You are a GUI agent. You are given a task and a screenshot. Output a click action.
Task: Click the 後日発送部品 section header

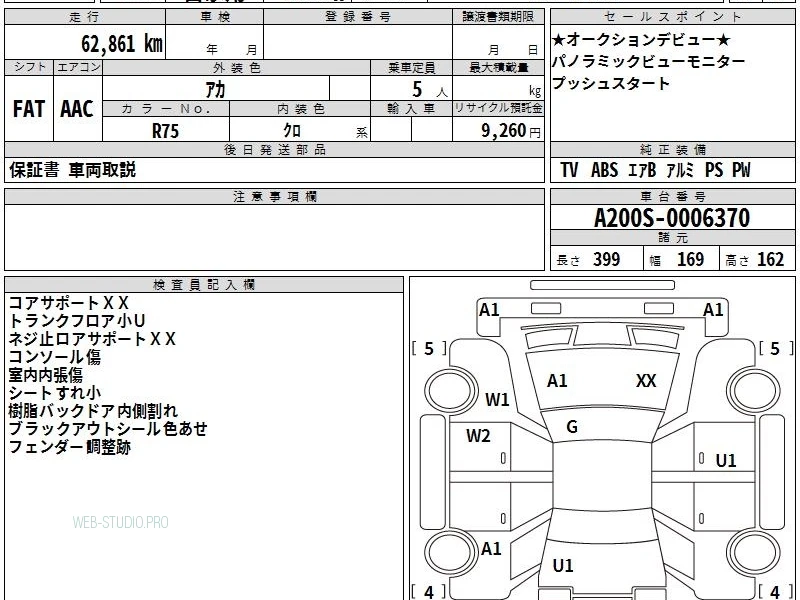click(x=275, y=149)
